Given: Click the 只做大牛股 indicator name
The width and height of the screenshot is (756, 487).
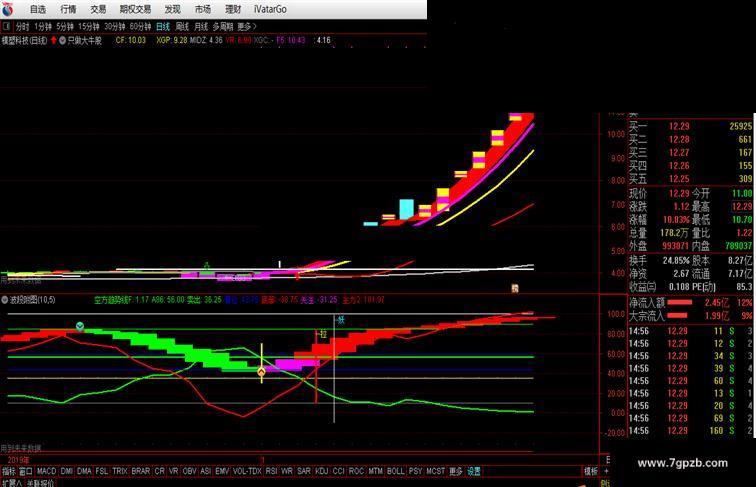Looking at the screenshot, I should click(x=85, y=41).
